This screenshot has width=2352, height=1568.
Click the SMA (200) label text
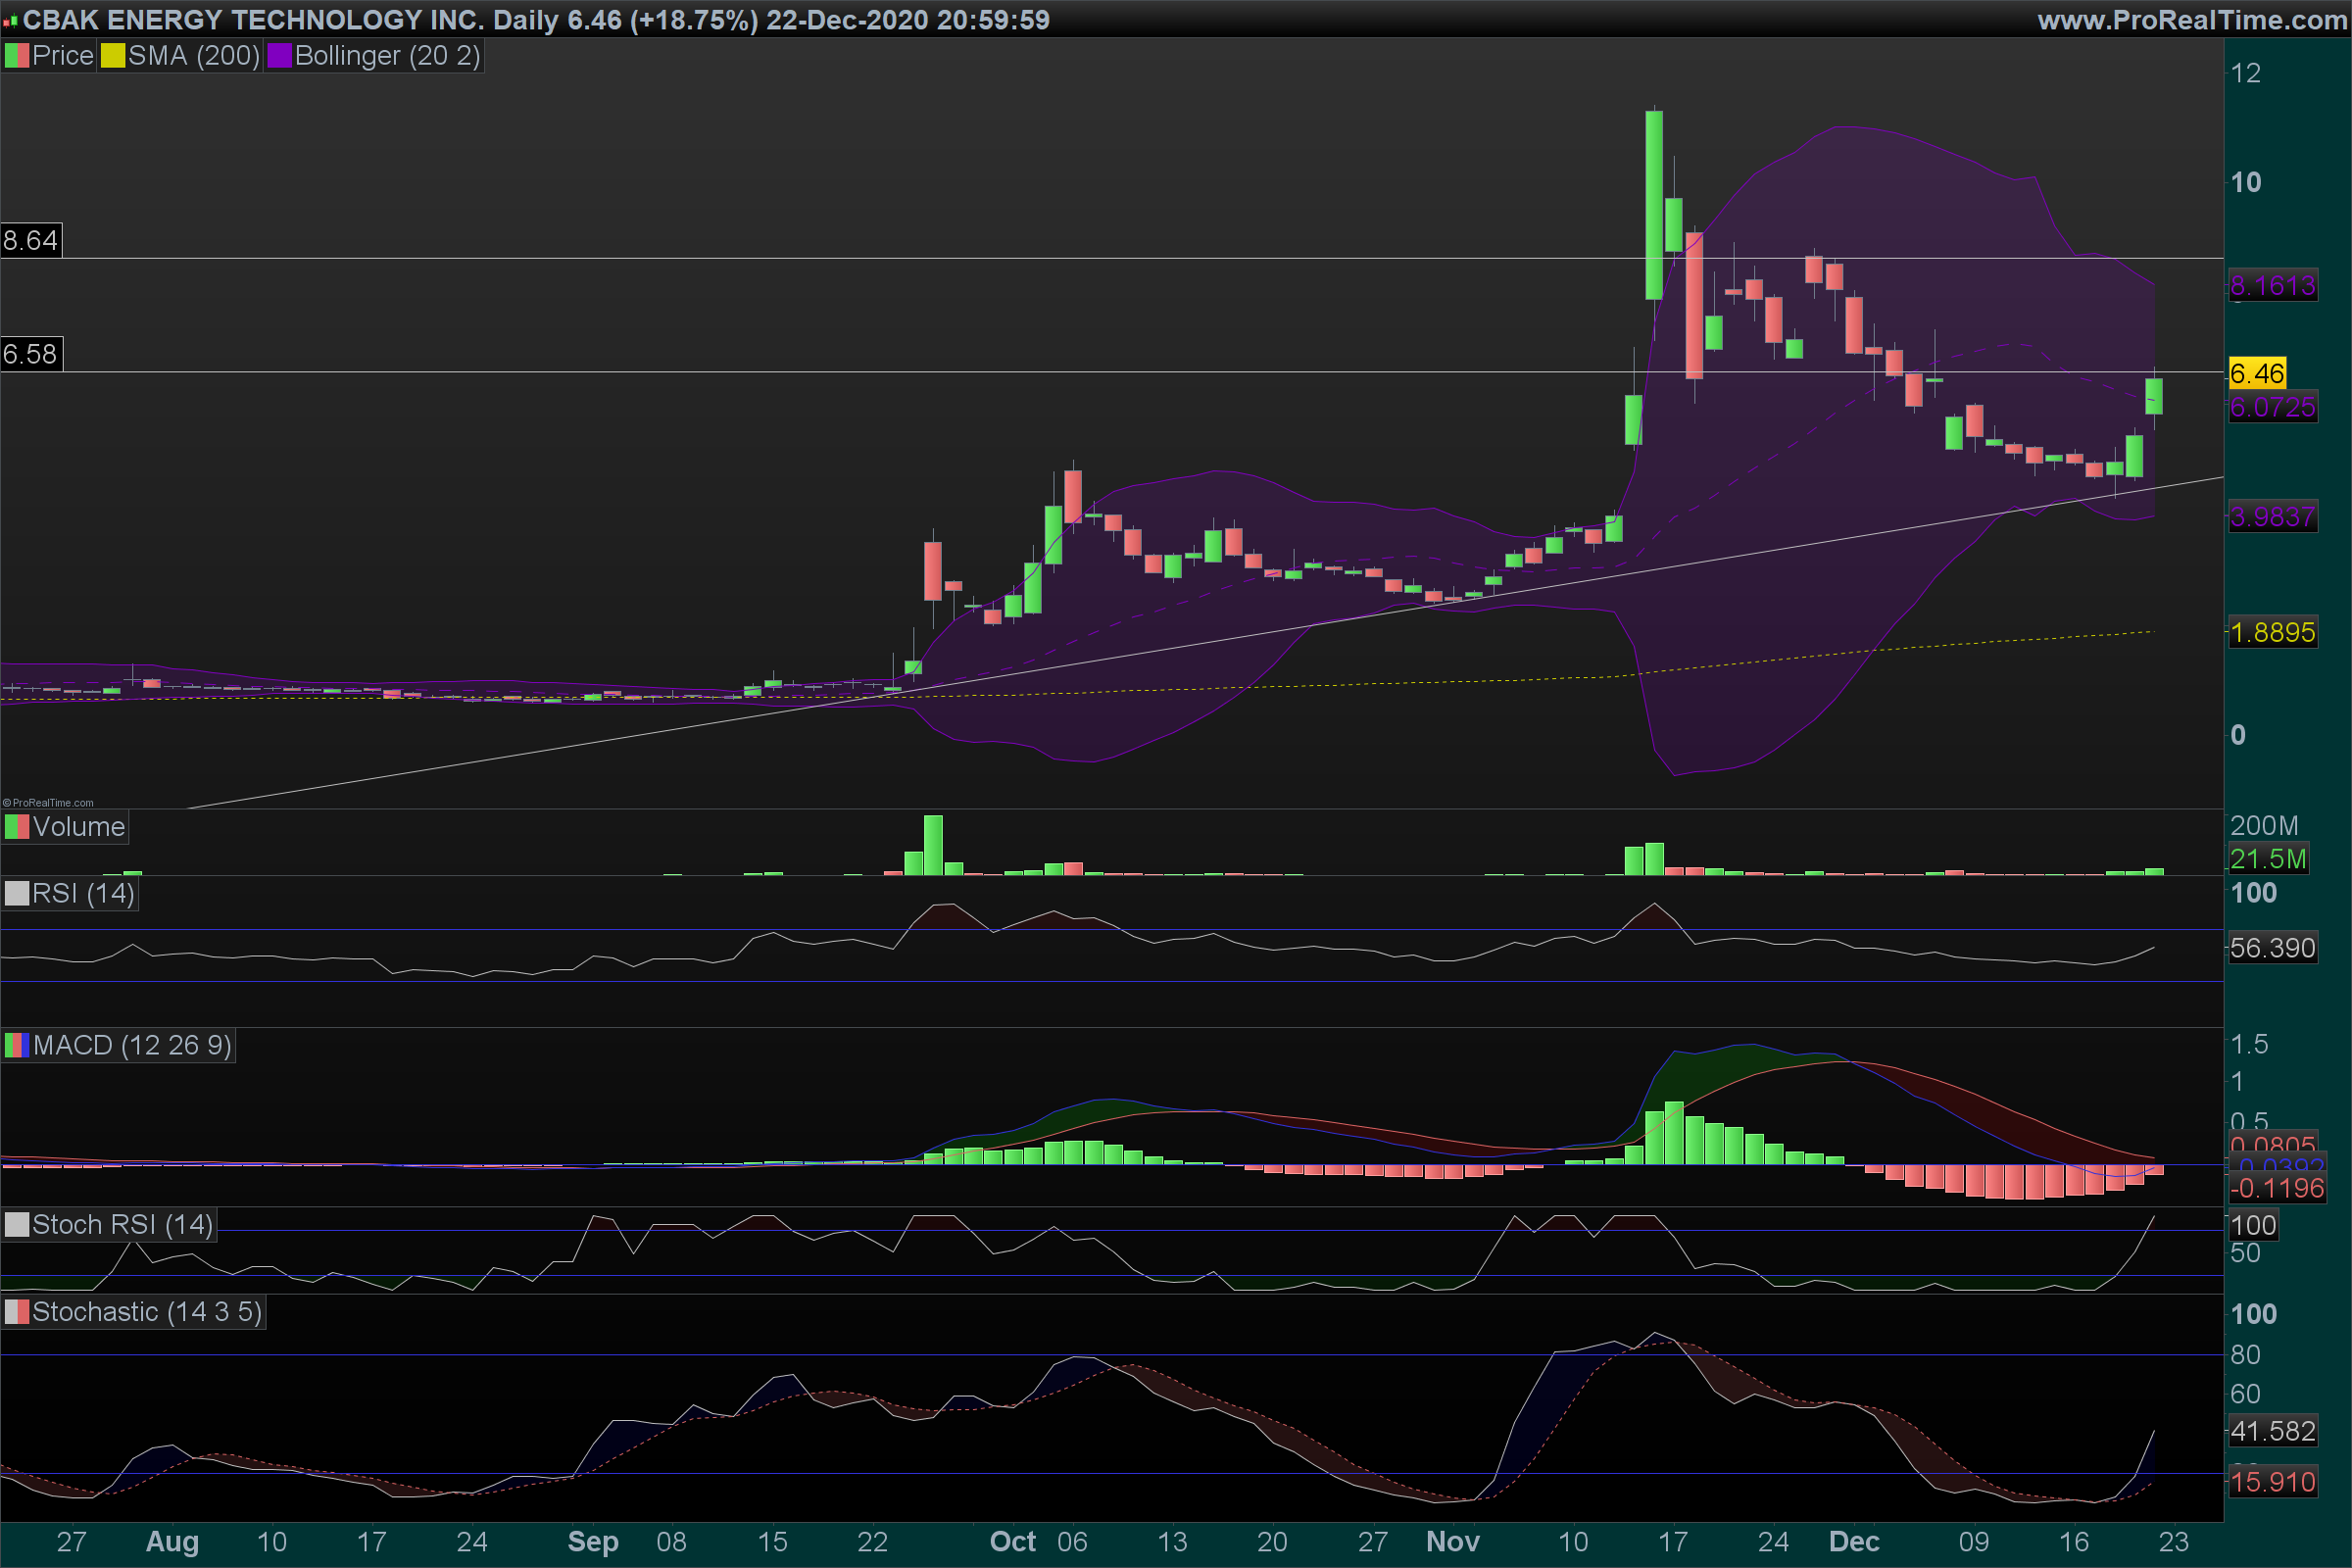194,56
